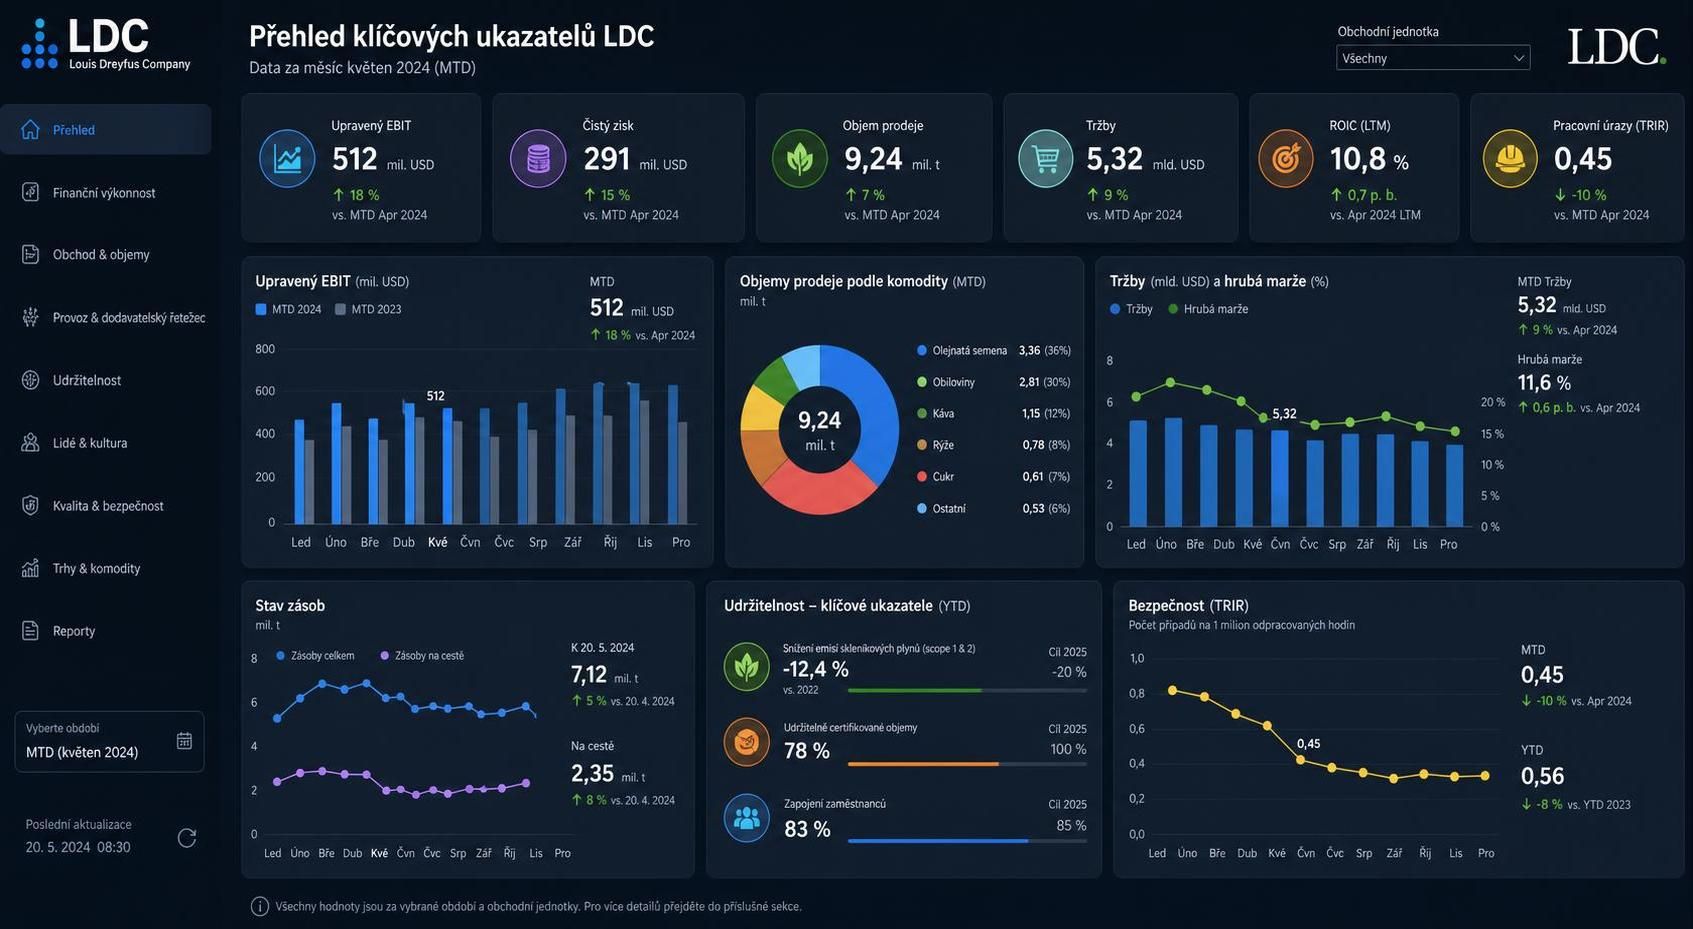Toggle MTD 2024 series in EBIT legend
1693x929 pixels.
click(289, 310)
